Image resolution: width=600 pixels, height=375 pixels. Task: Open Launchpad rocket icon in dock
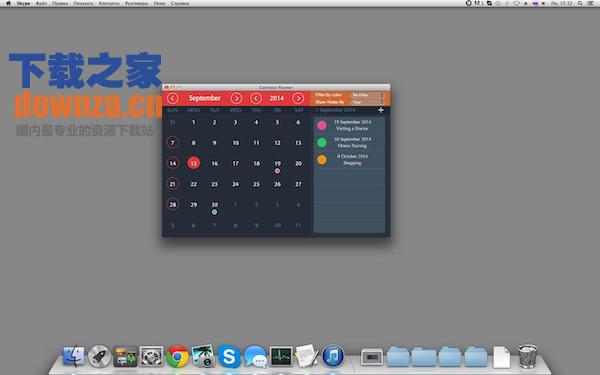[99, 356]
